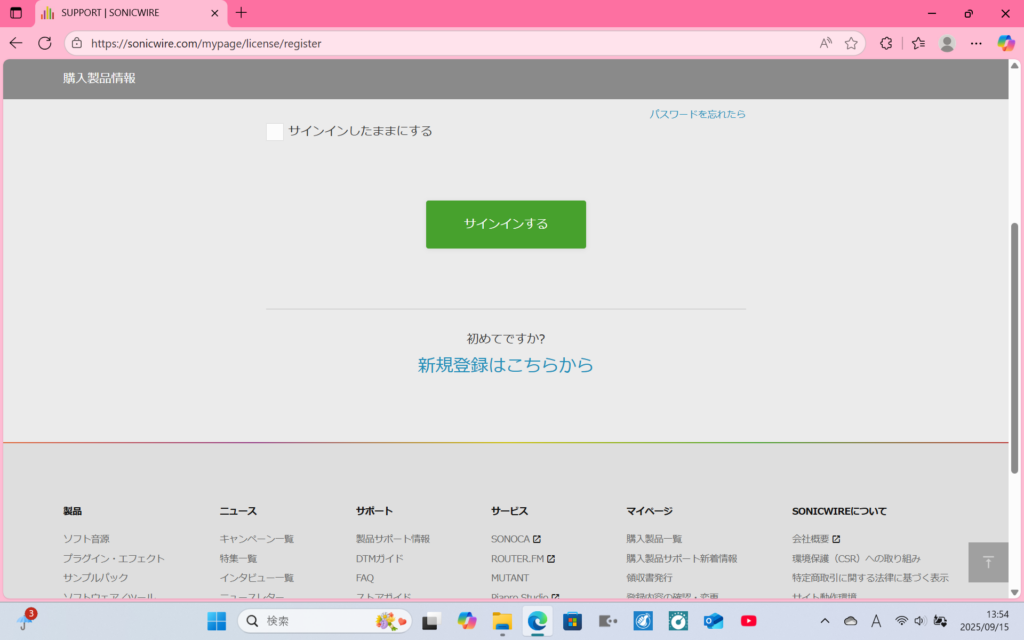The width and height of the screenshot is (1024, 640).
Task: Add this page to favorites star
Action: (x=851, y=43)
